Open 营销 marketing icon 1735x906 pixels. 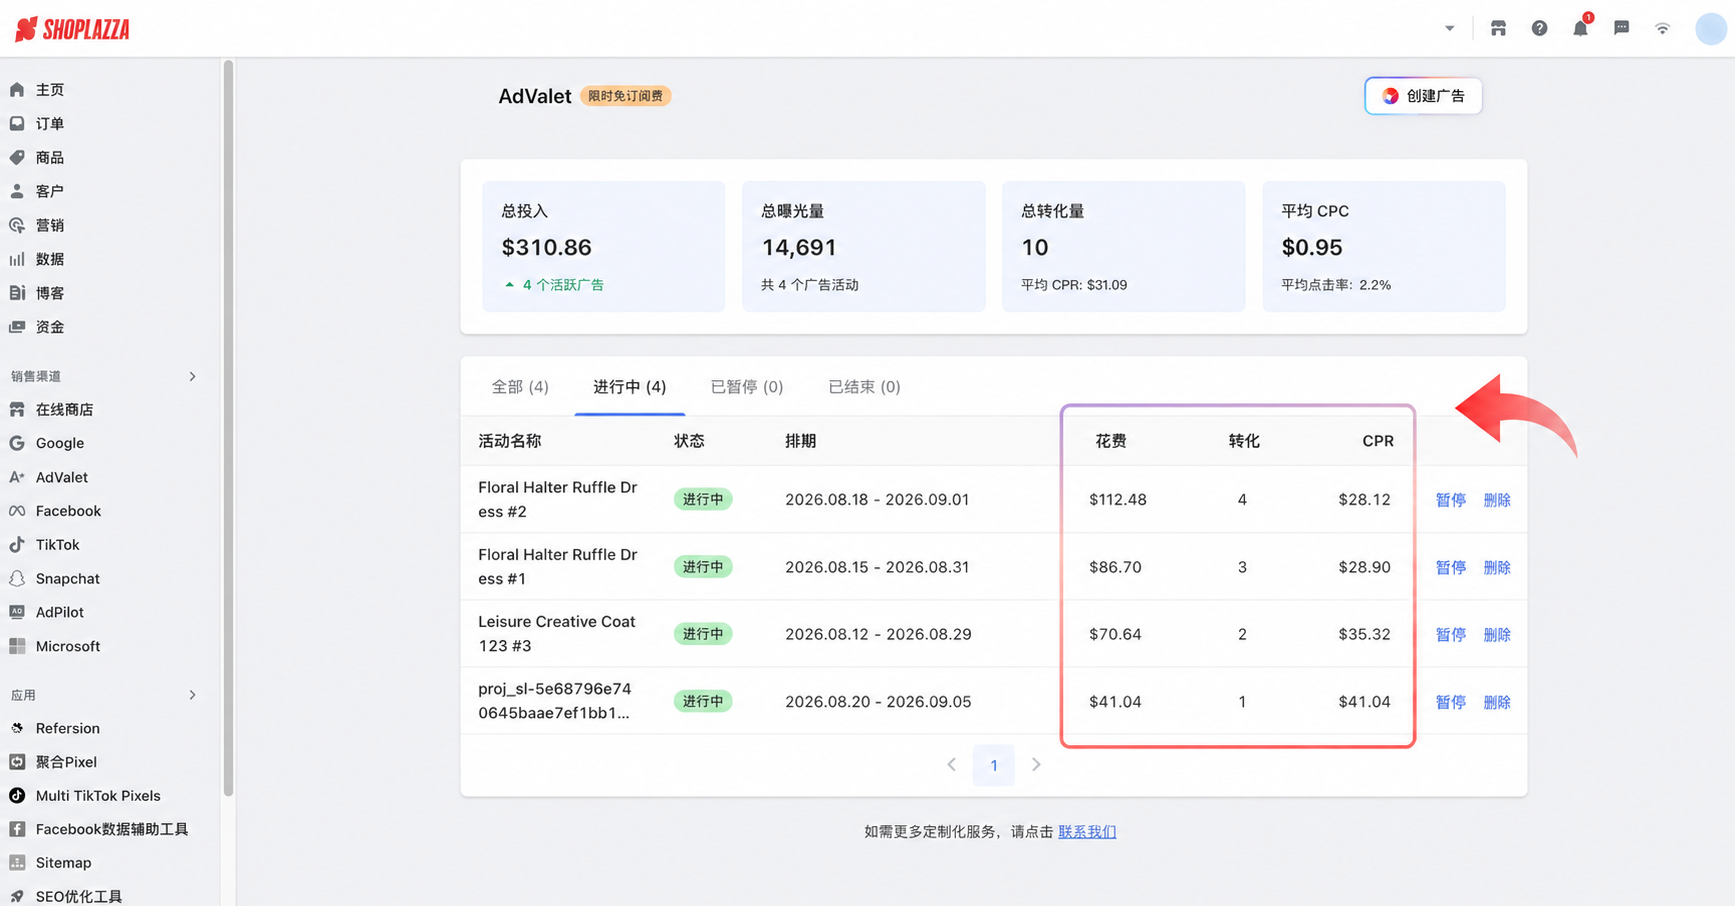[x=17, y=225]
